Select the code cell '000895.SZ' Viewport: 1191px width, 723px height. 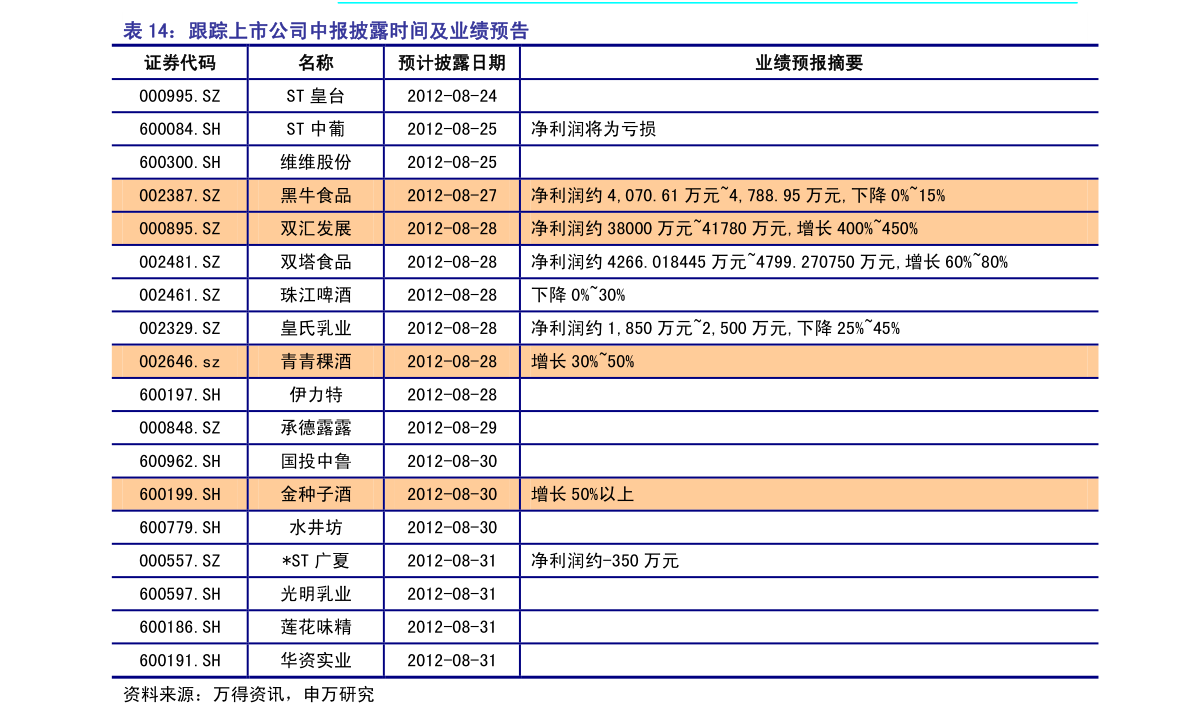180,229
